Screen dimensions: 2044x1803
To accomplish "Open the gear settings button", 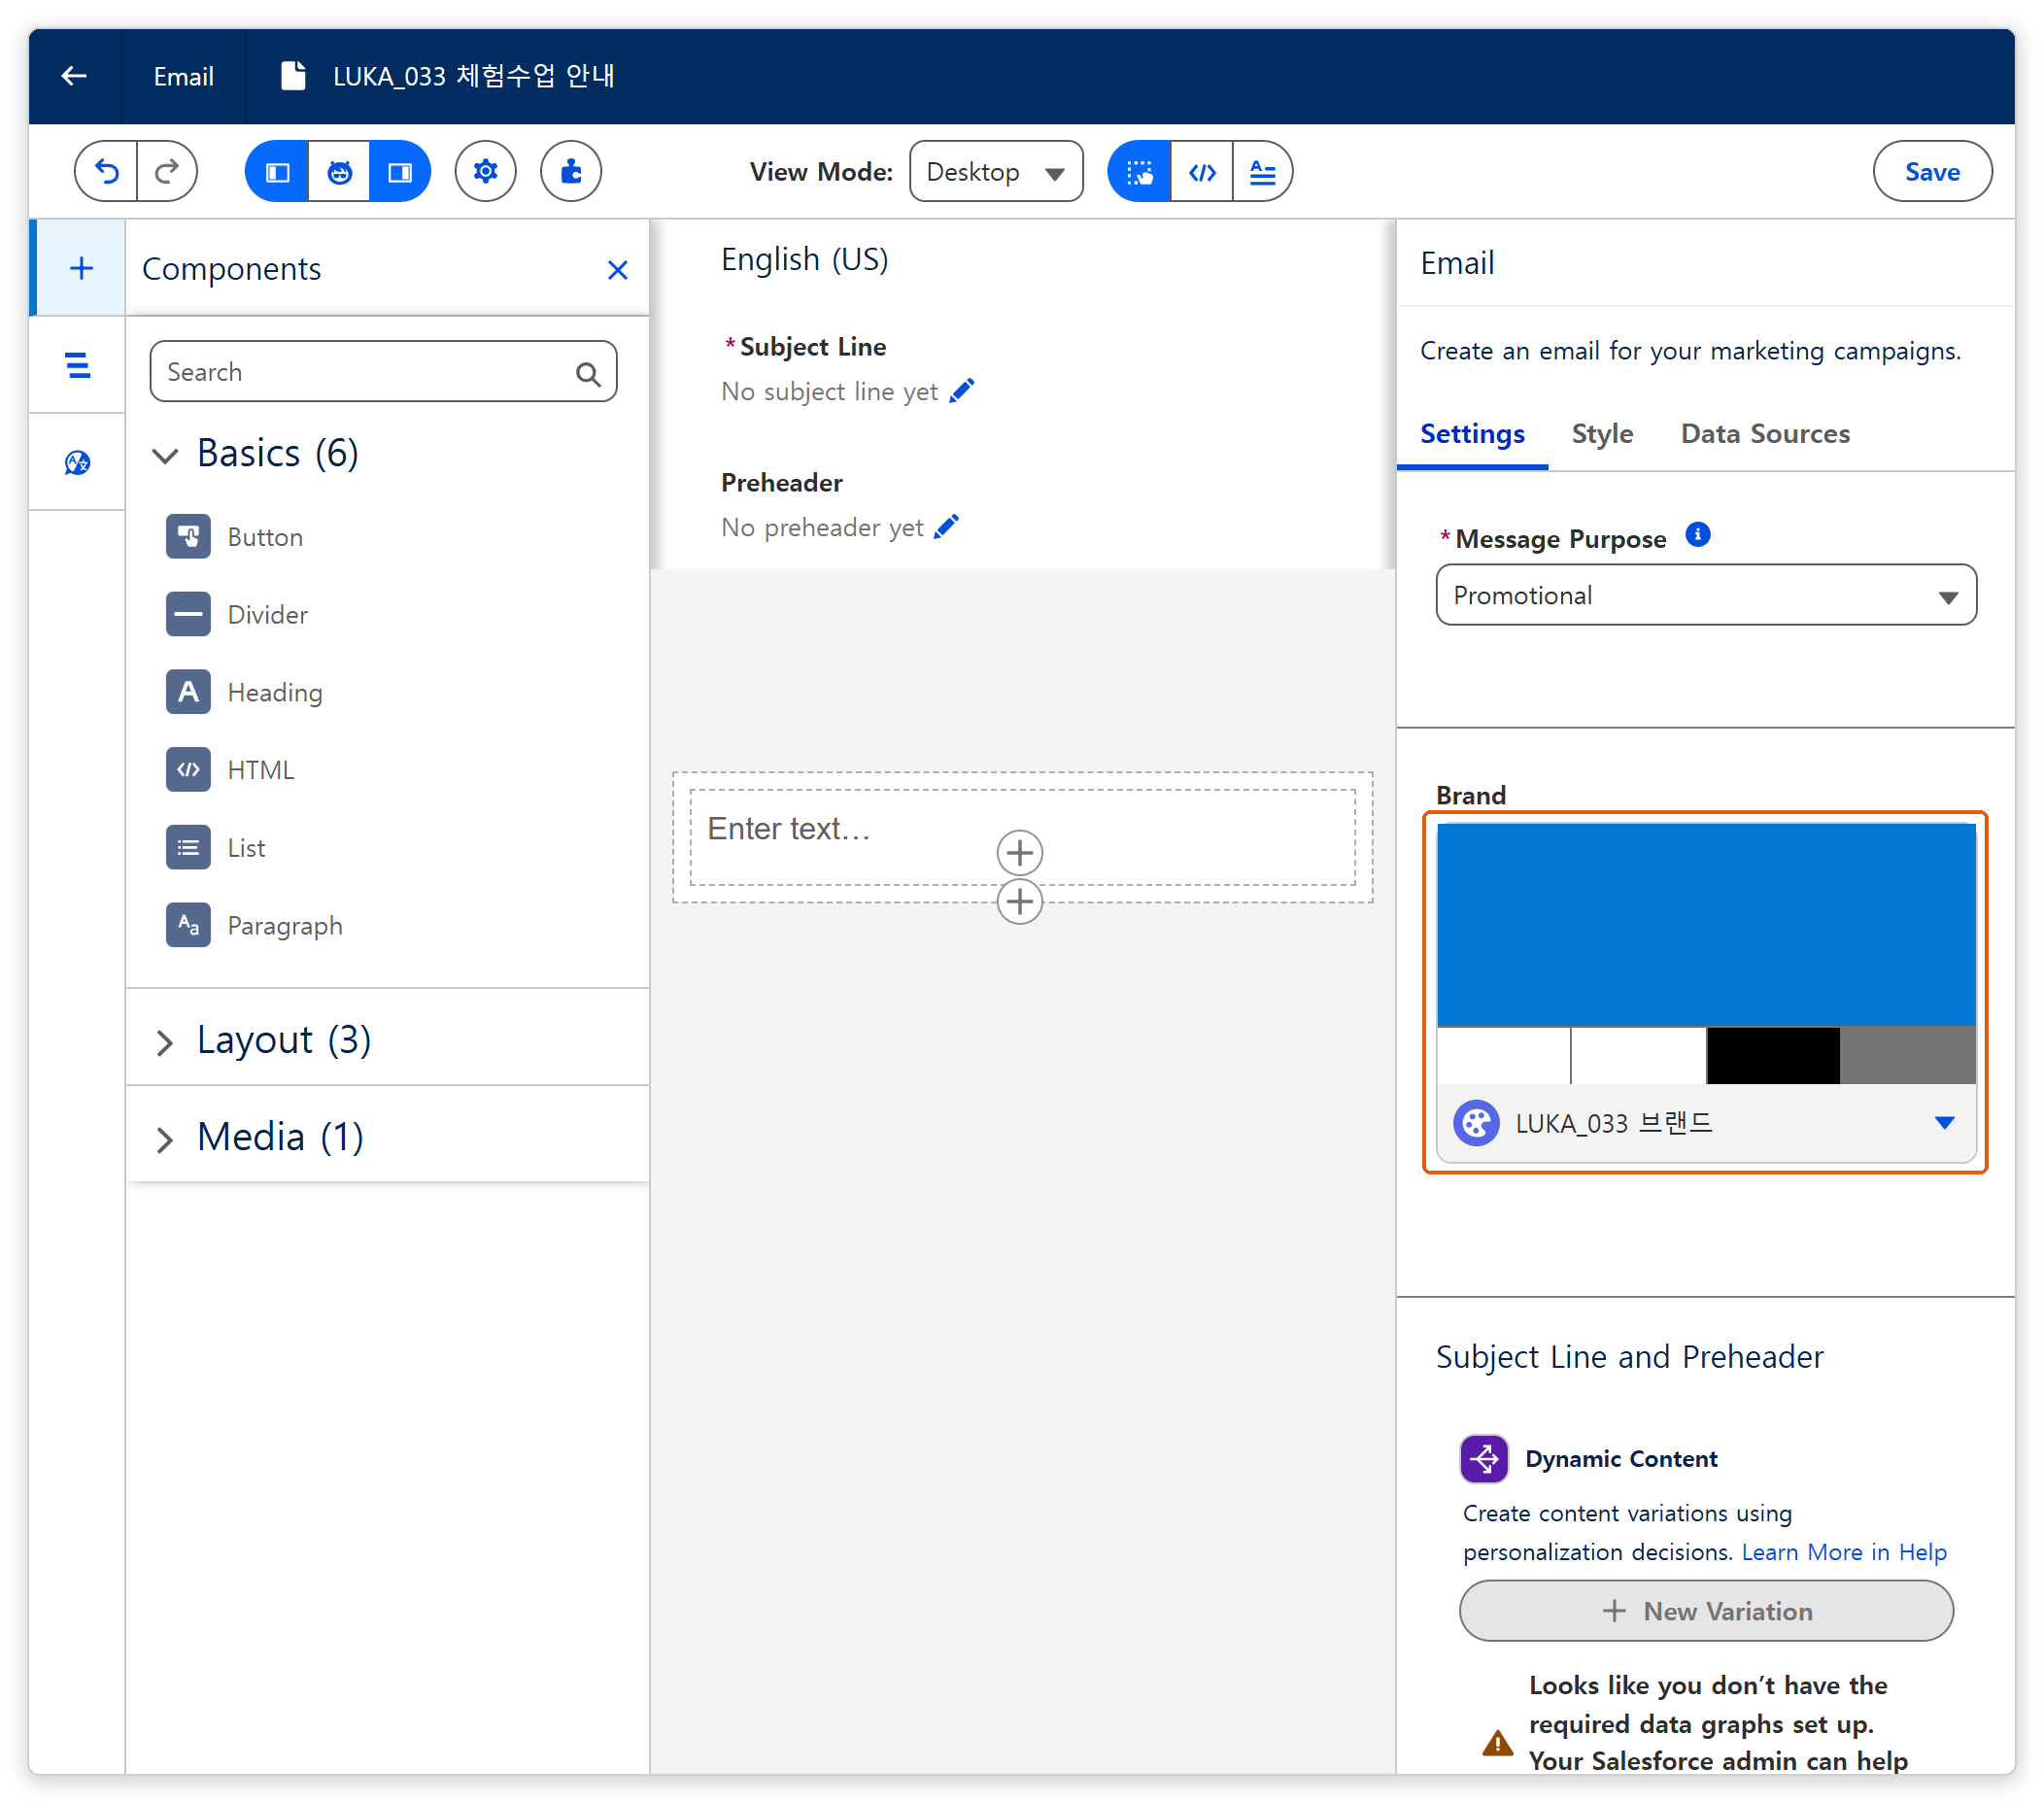I will point(485,172).
